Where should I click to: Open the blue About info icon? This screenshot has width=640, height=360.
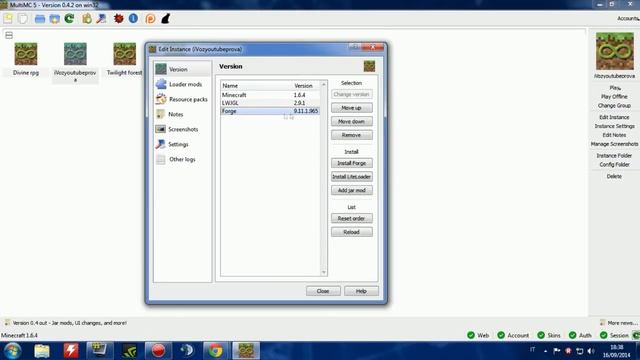pyautogui.click(x=133, y=19)
